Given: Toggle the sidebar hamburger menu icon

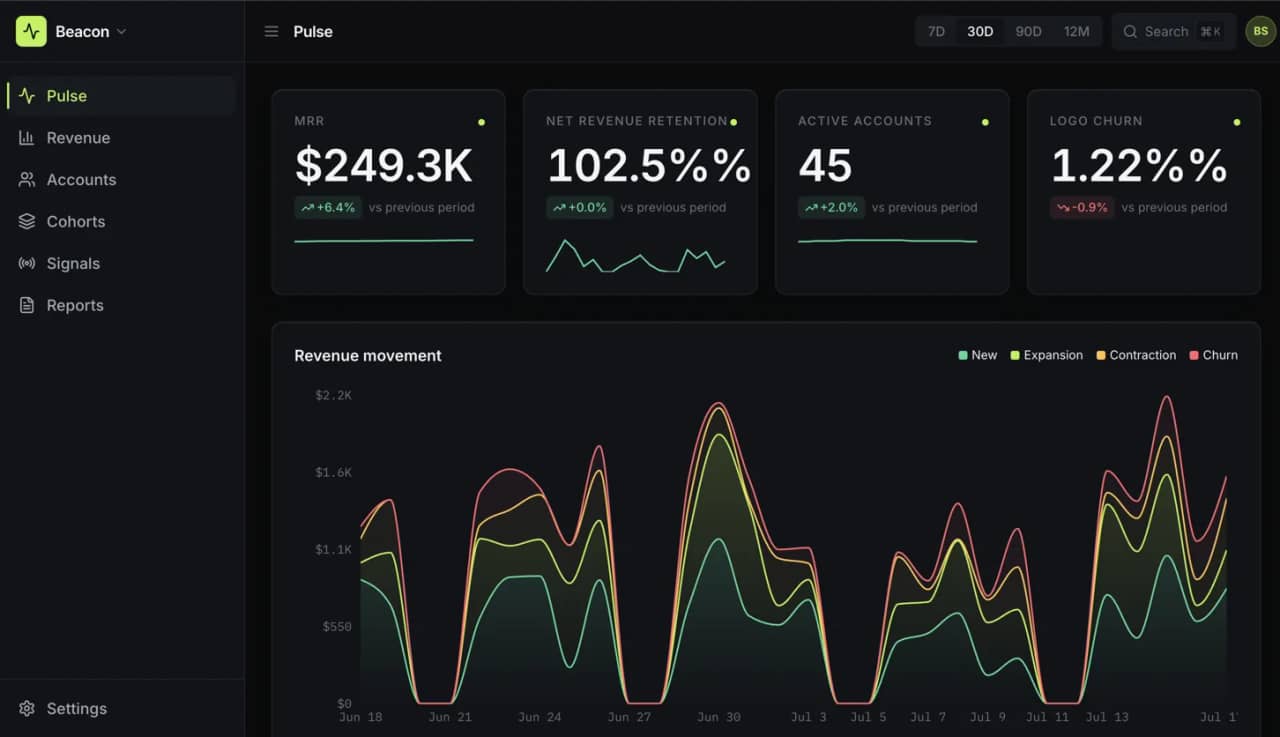Looking at the screenshot, I should point(271,32).
